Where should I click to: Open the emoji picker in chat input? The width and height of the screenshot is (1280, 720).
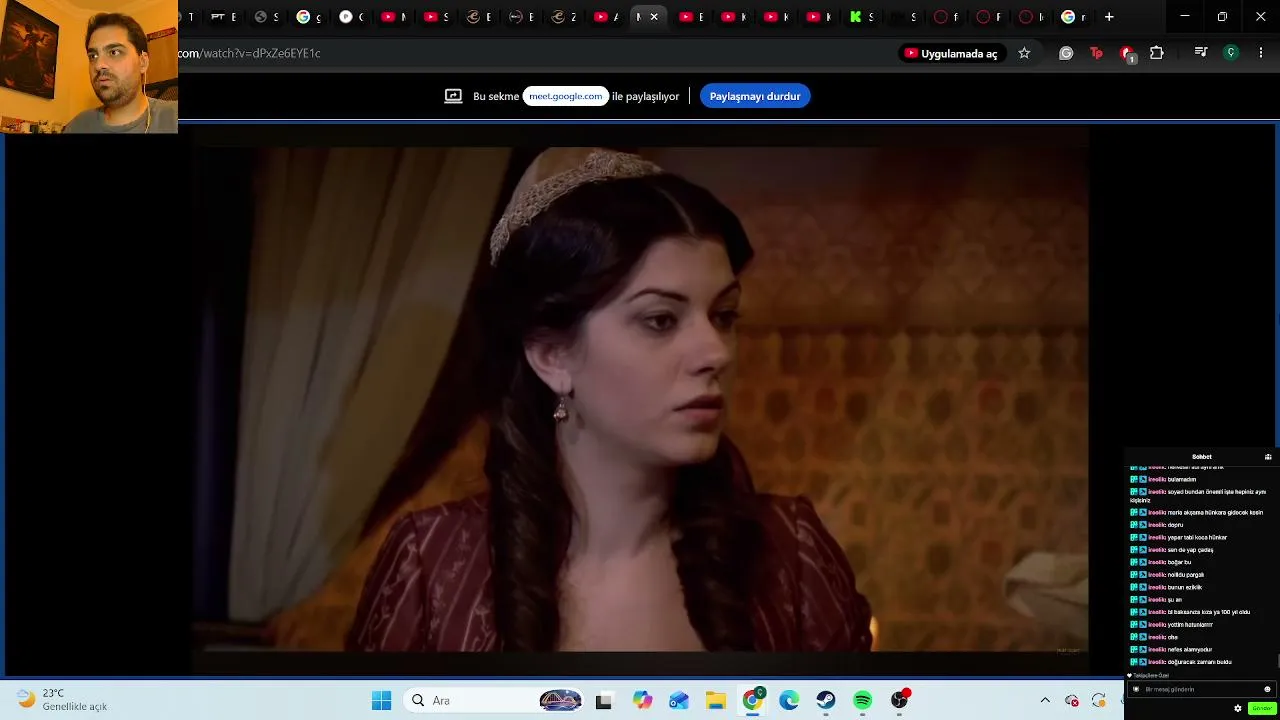tap(1267, 689)
